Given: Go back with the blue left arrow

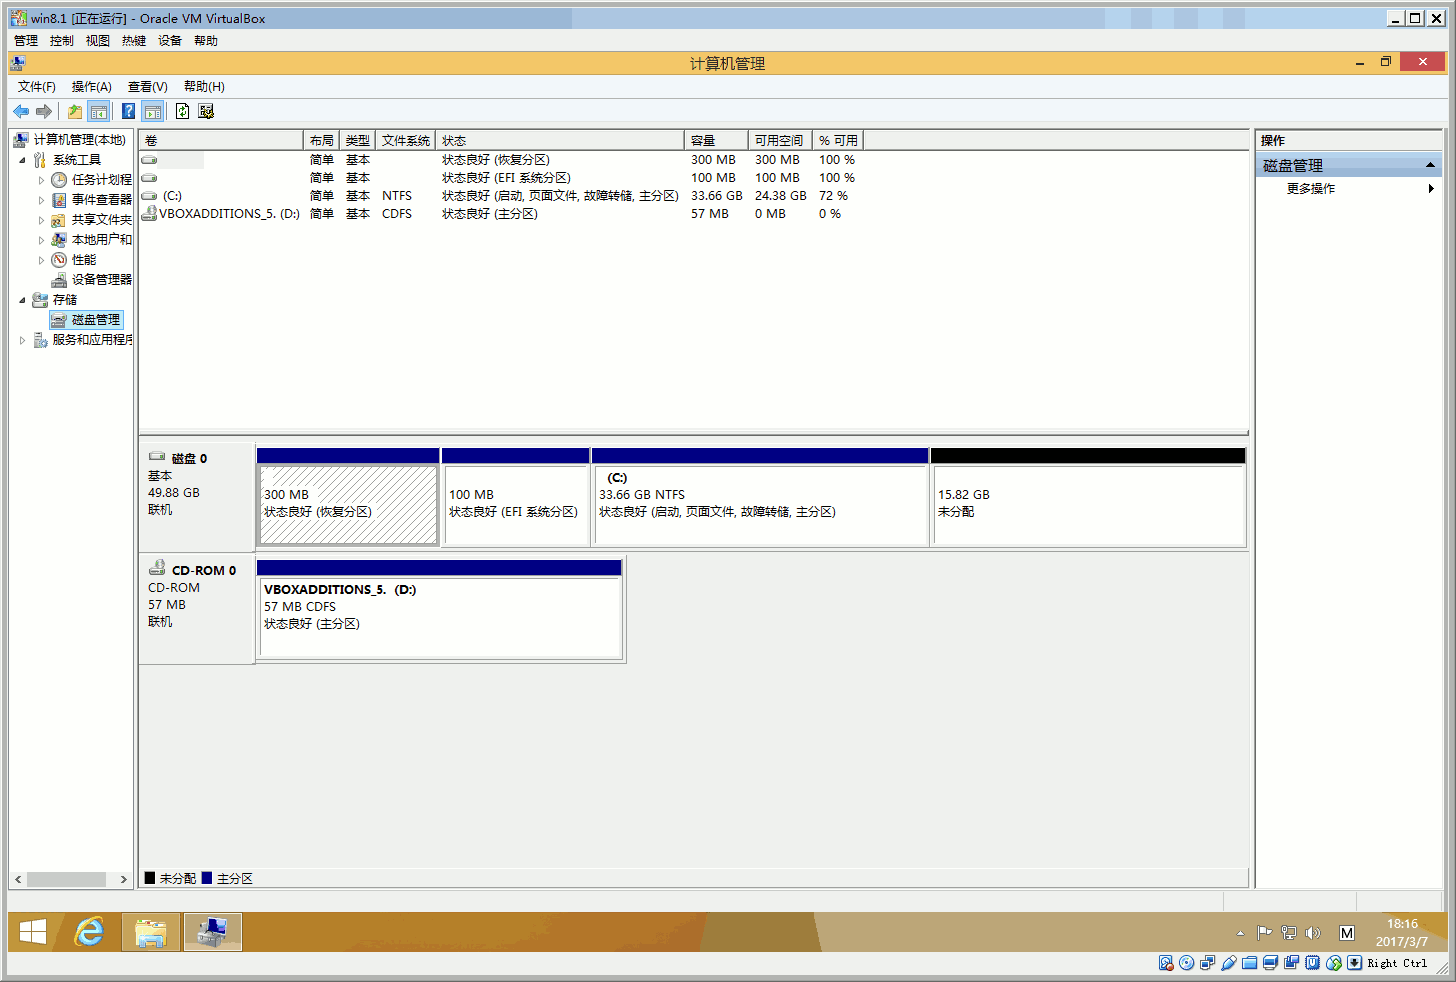Looking at the screenshot, I should click(x=21, y=111).
